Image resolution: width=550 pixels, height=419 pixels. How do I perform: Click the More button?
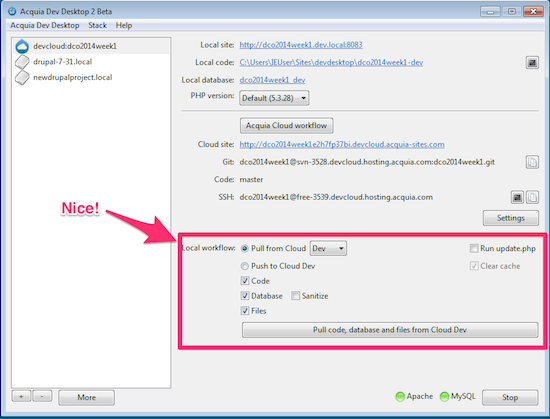point(86,397)
